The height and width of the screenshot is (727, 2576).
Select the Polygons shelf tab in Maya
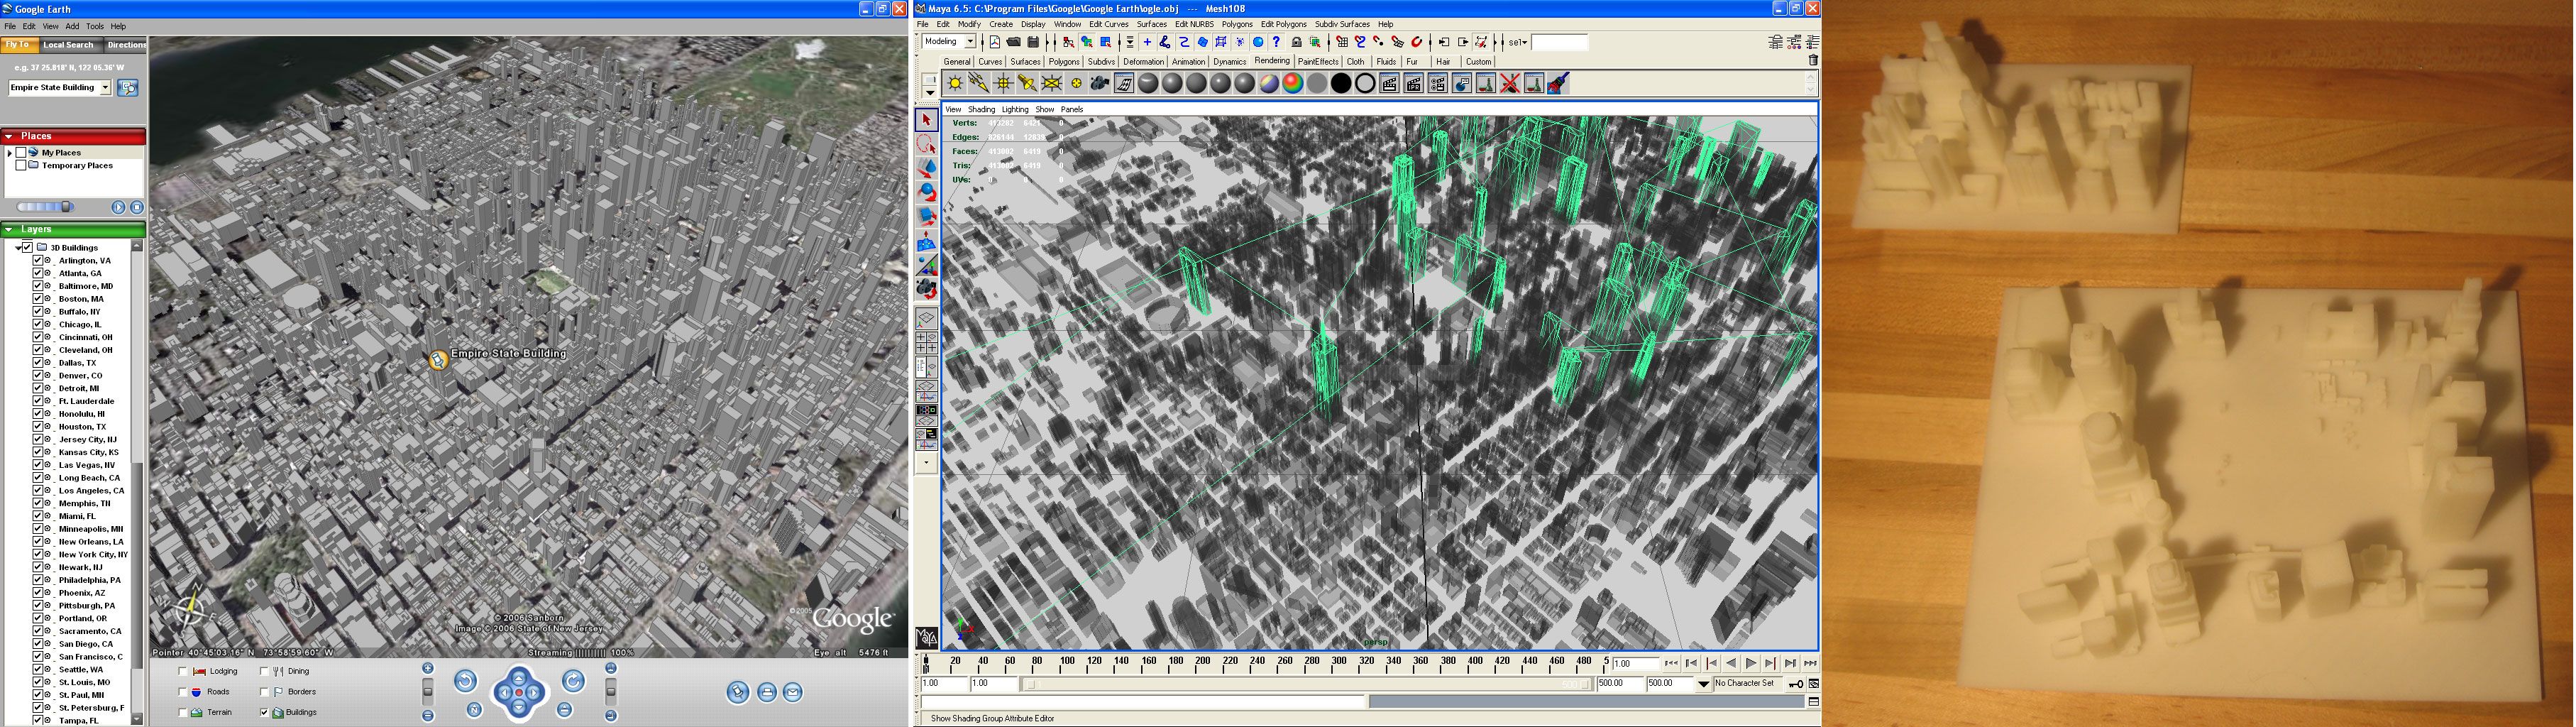[x=1063, y=62]
